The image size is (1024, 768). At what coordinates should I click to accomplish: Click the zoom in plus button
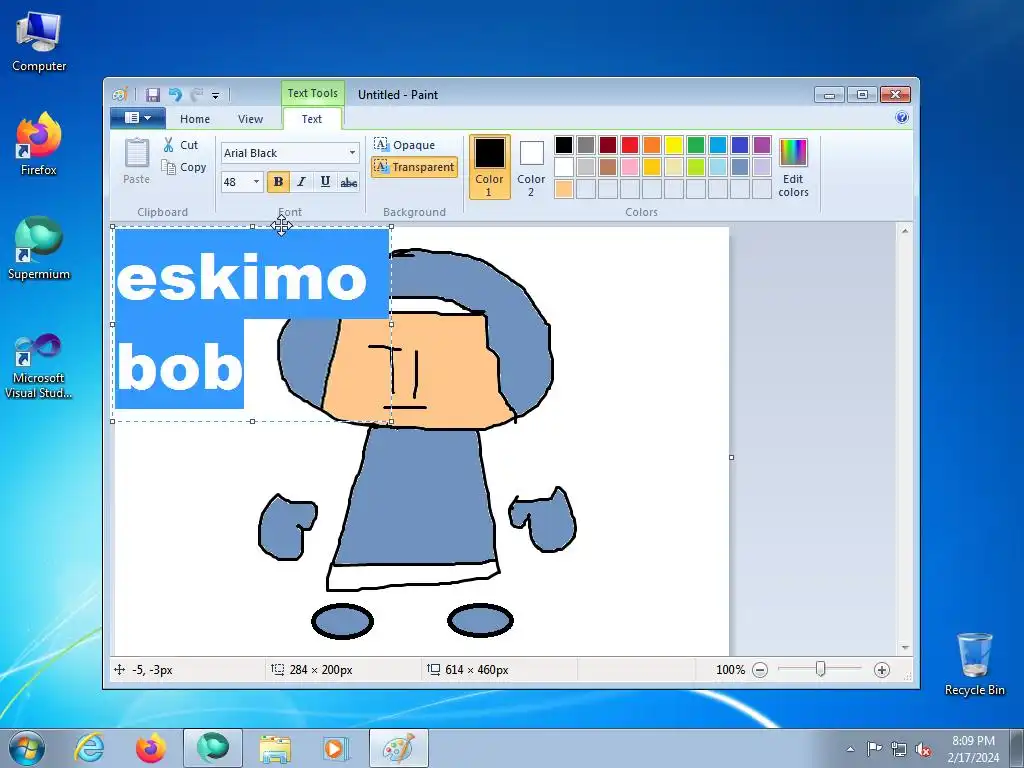coord(882,670)
